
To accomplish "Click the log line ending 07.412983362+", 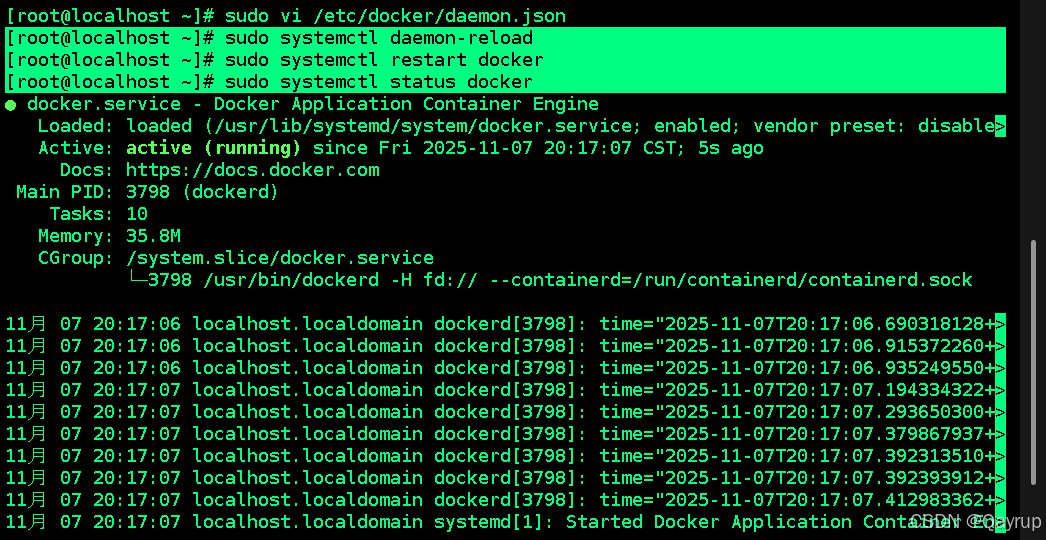I will coord(505,501).
